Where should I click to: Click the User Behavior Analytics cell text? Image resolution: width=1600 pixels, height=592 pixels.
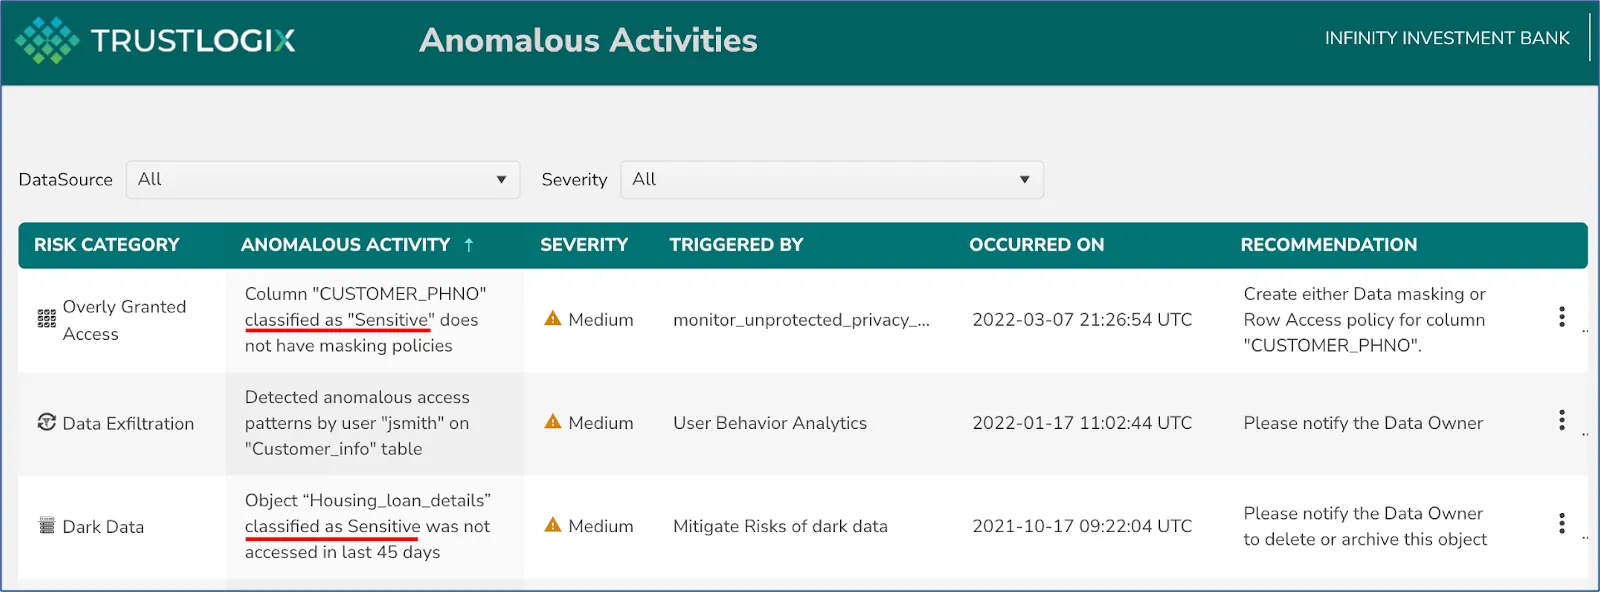(770, 422)
